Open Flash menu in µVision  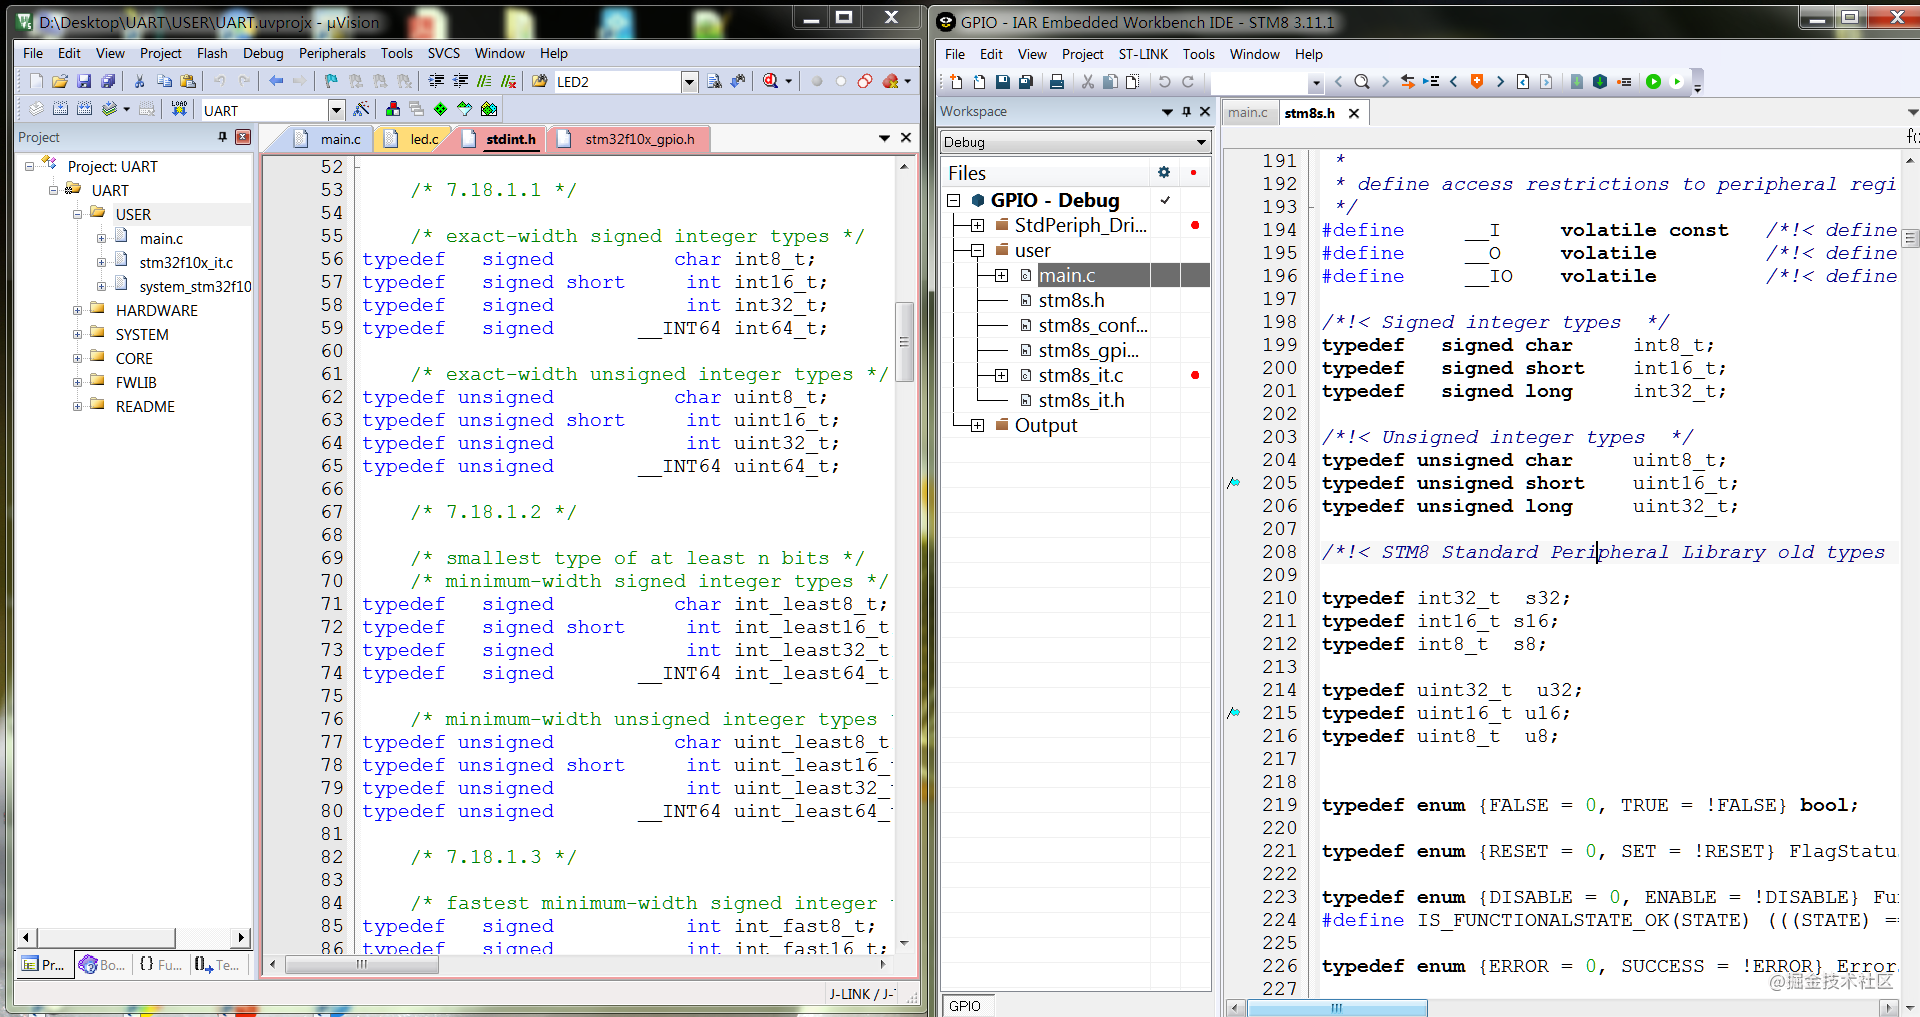point(212,54)
